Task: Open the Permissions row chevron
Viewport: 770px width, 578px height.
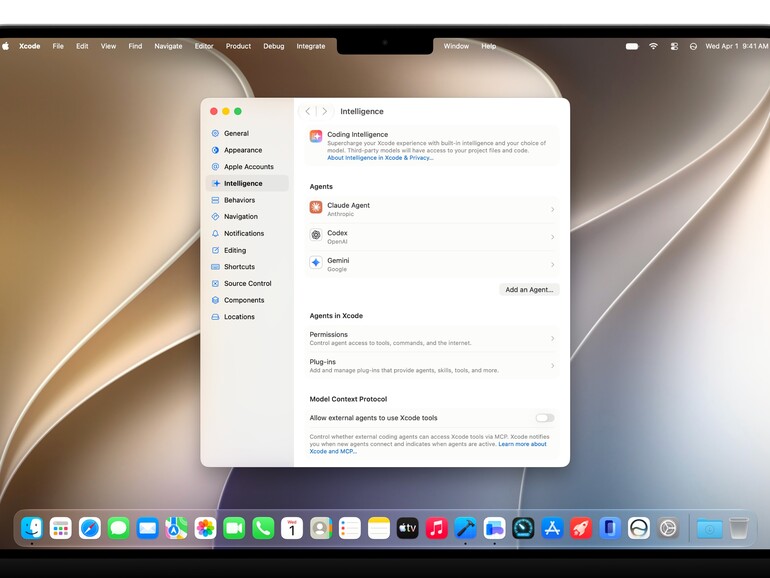Action: click(x=552, y=338)
